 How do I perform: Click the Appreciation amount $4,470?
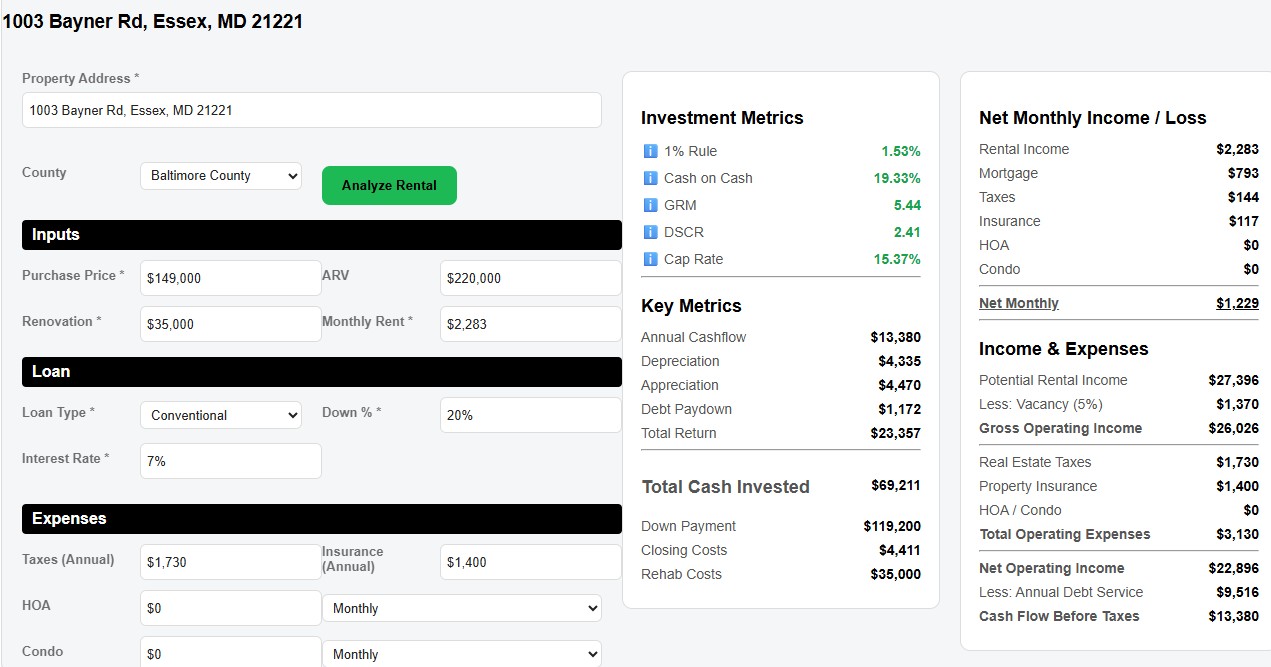900,385
